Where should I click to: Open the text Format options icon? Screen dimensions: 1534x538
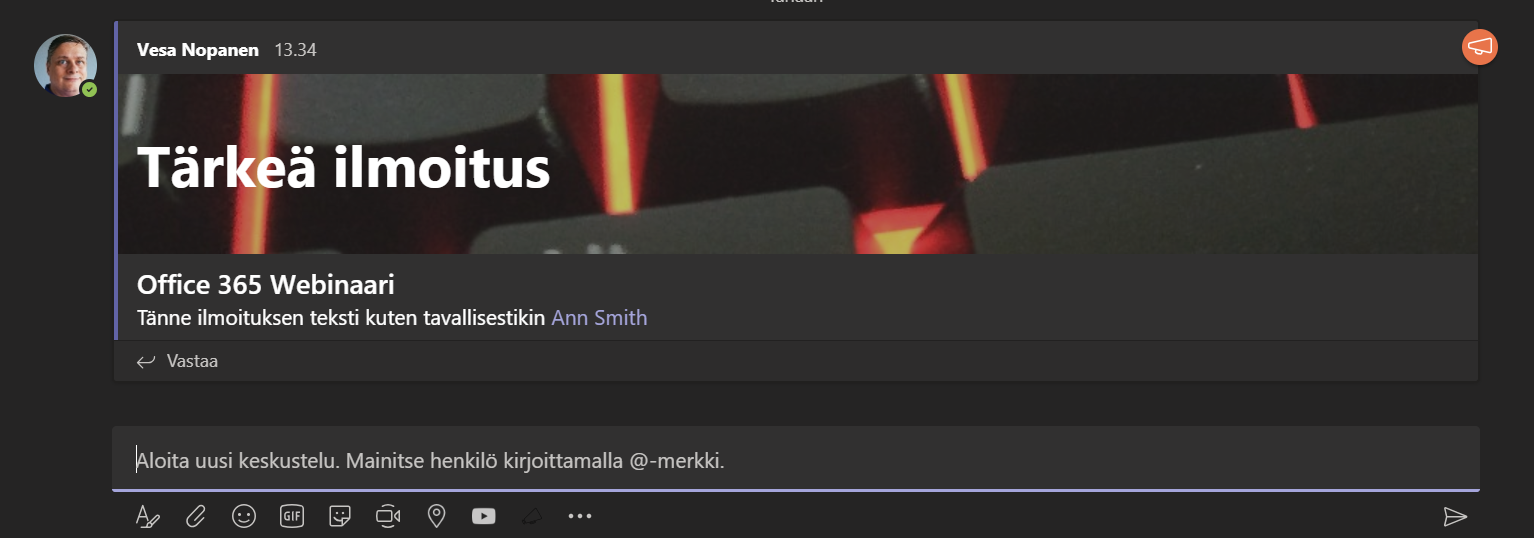147,516
